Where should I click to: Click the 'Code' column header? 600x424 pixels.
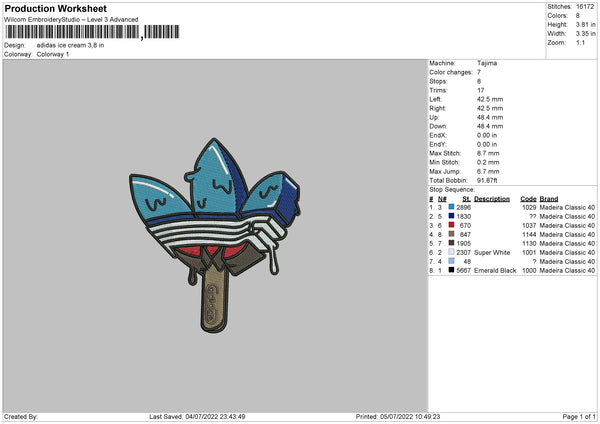[528, 199]
